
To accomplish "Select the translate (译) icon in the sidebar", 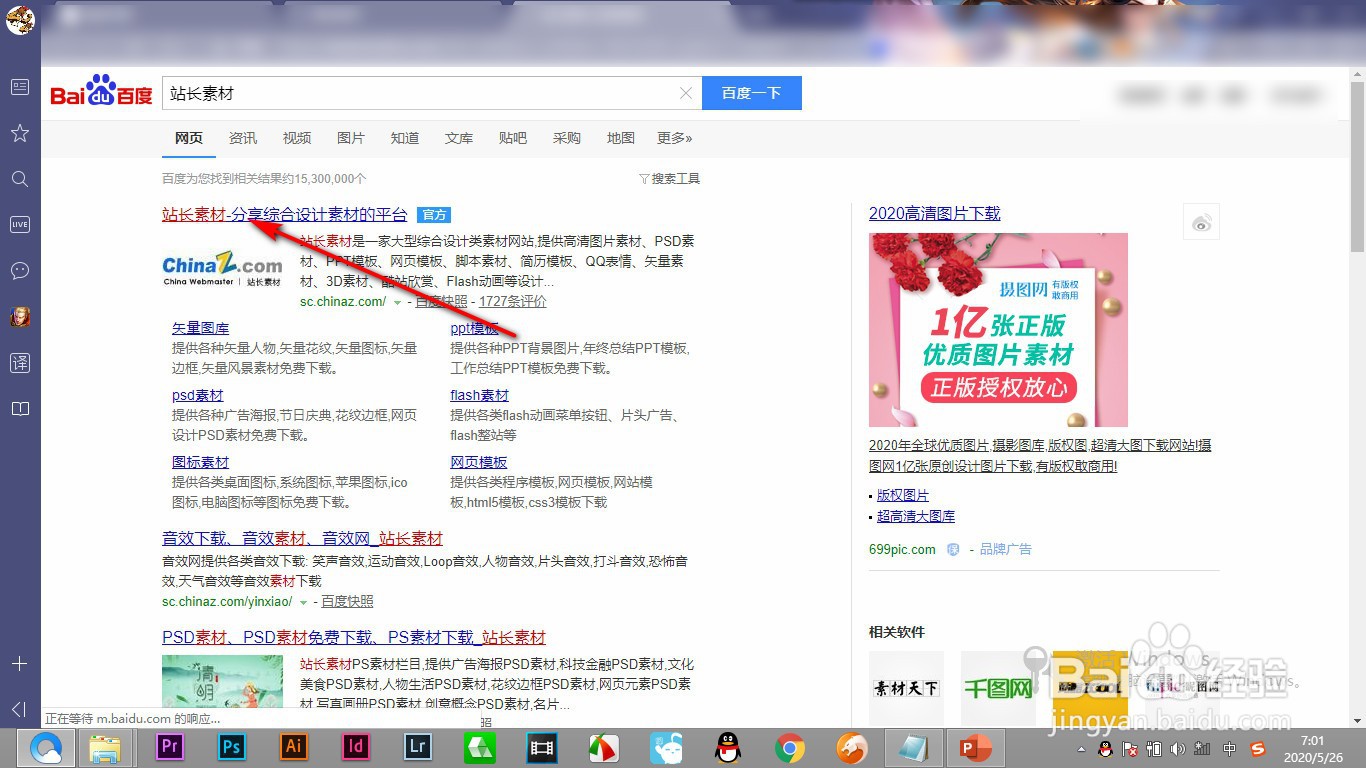I will (x=19, y=362).
